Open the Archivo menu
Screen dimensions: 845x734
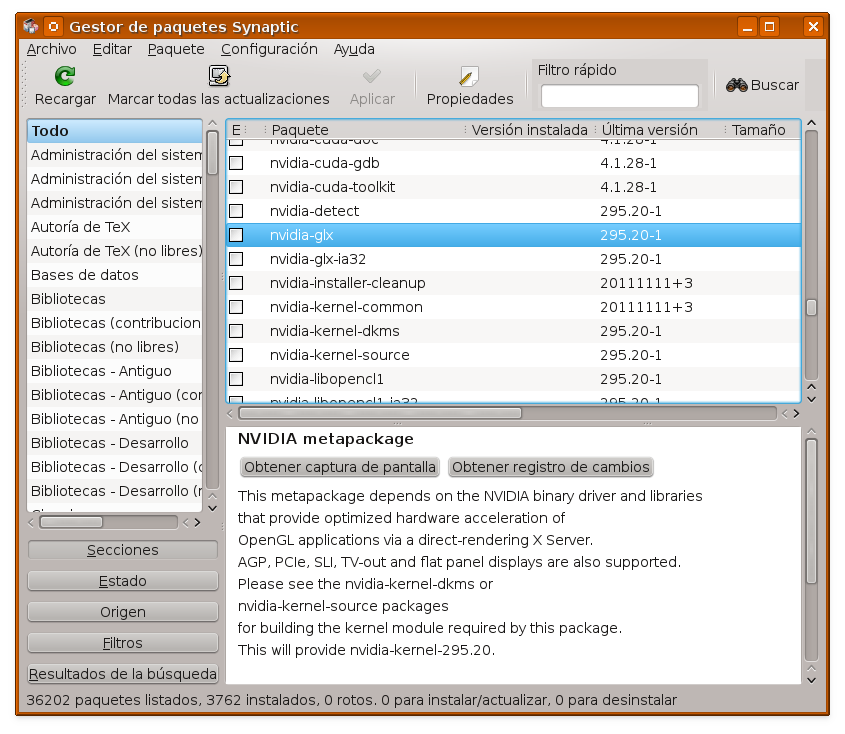[x=51, y=49]
